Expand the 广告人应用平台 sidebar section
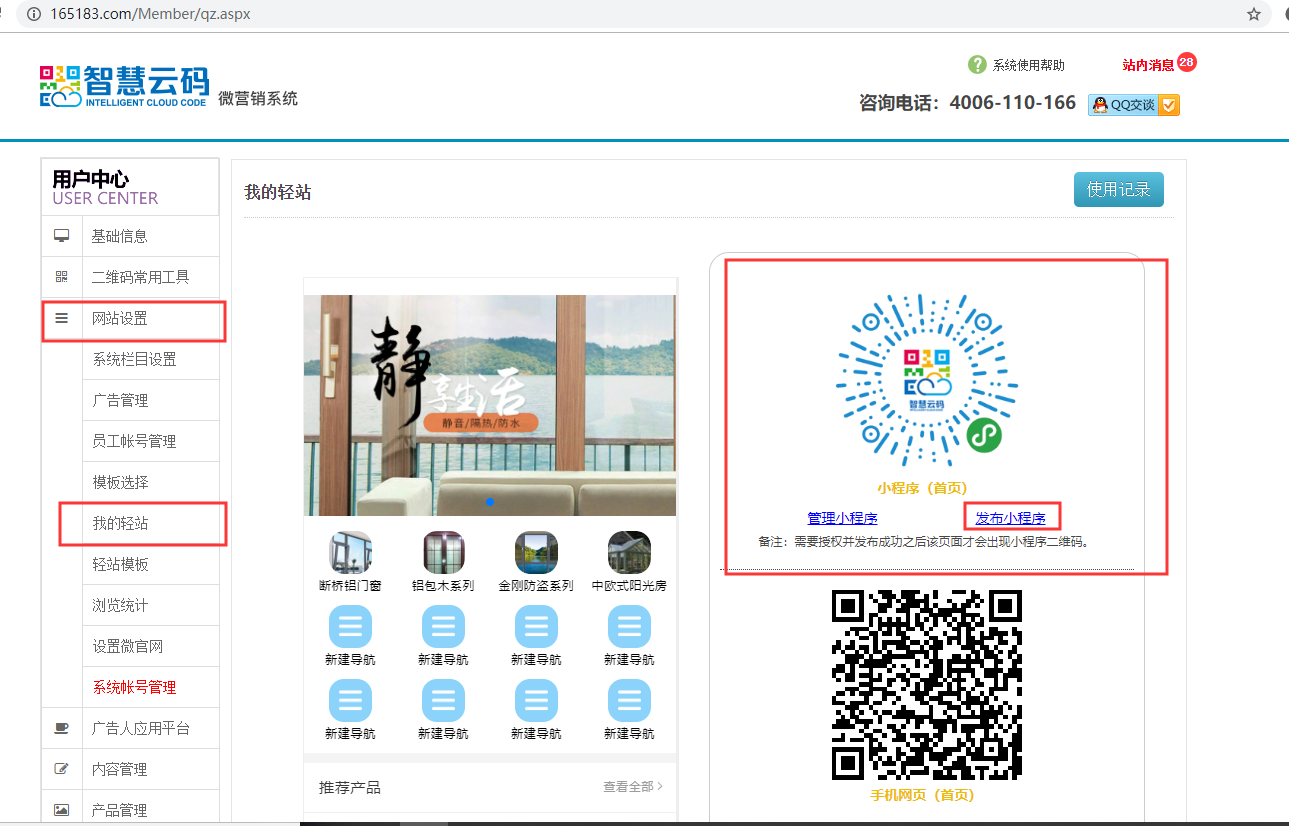 tap(140, 729)
